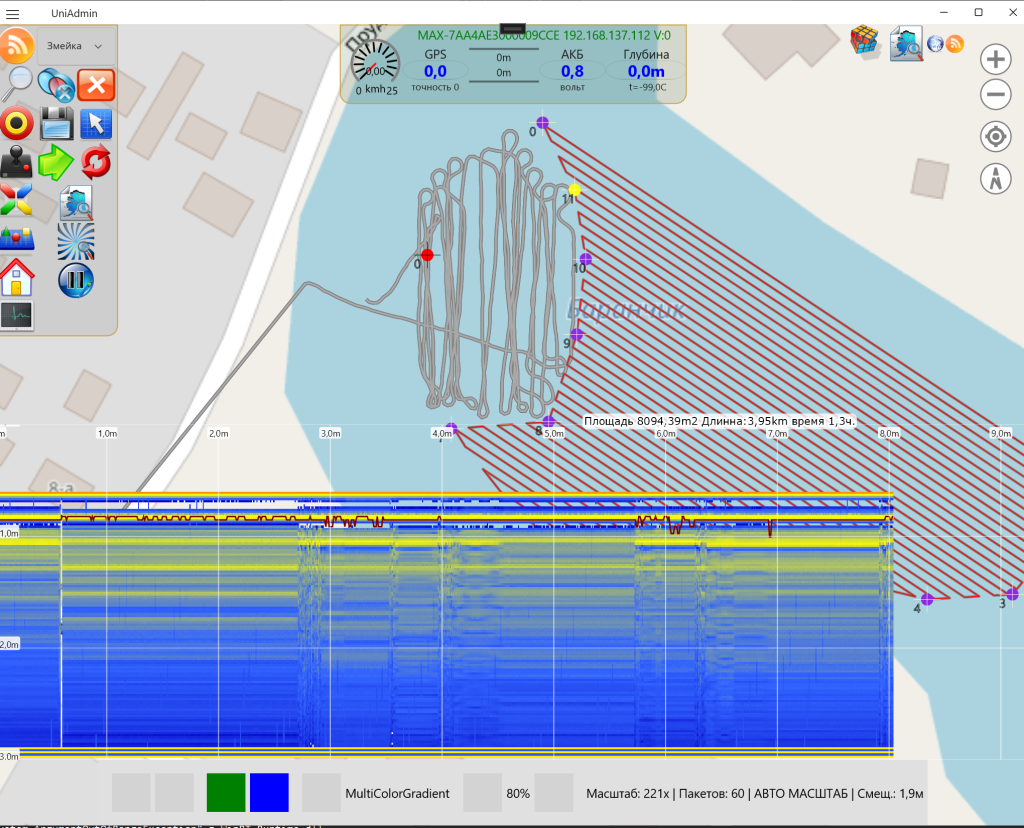Save with the floppy disk icon
This screenshot has width=1024, height=828.
(x=57, y=124)
